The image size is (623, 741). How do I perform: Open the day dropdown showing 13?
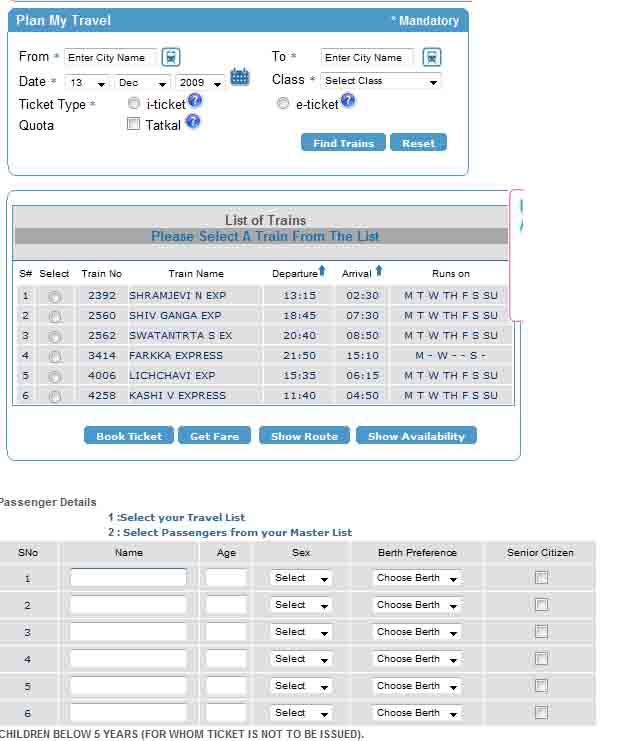point(87,83)
